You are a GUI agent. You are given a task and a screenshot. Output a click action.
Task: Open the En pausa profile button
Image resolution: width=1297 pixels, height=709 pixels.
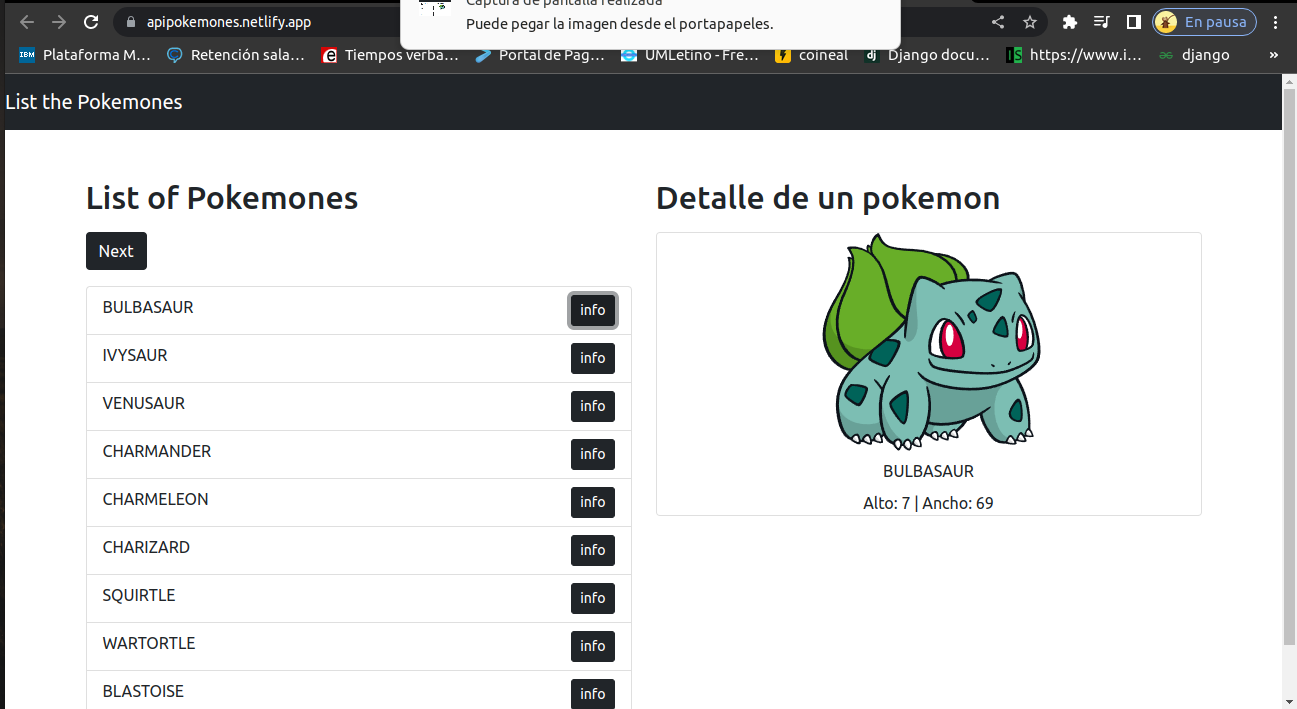[x=1204, y=22]
